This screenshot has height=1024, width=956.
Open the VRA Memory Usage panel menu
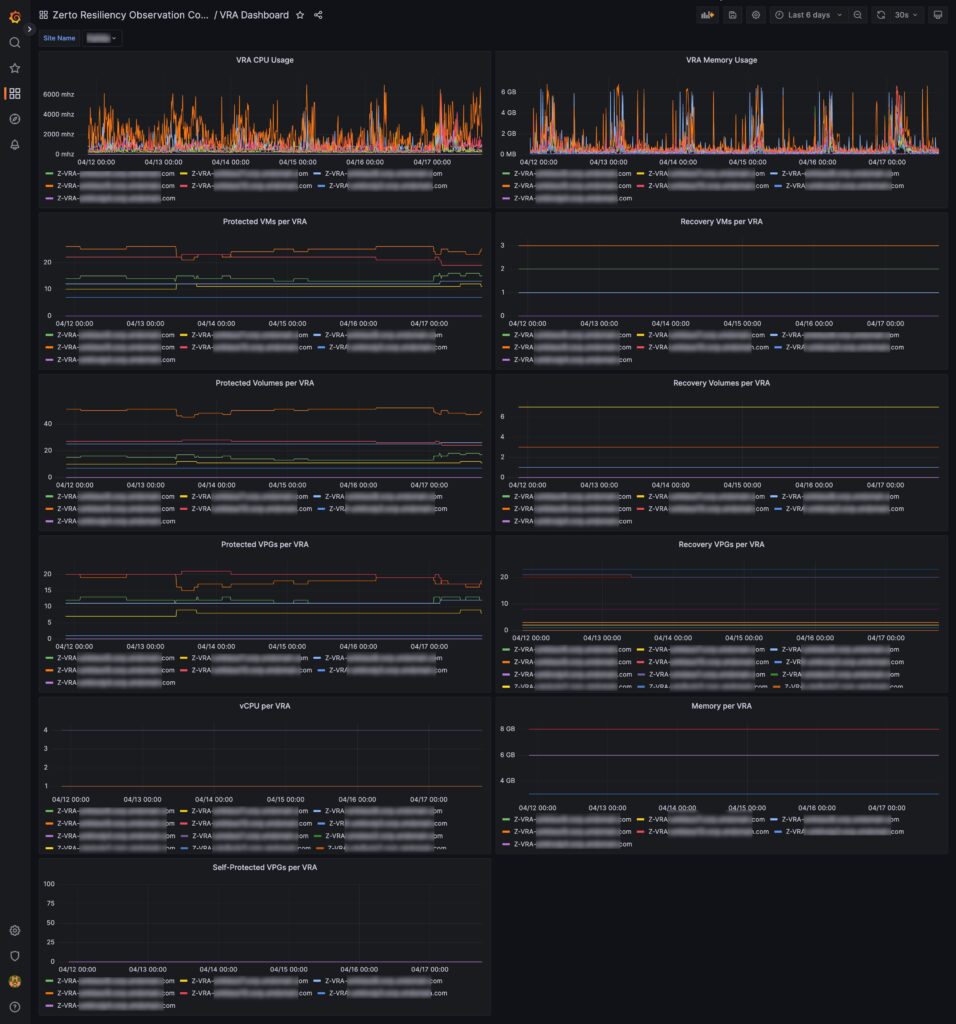coord(721,60)
